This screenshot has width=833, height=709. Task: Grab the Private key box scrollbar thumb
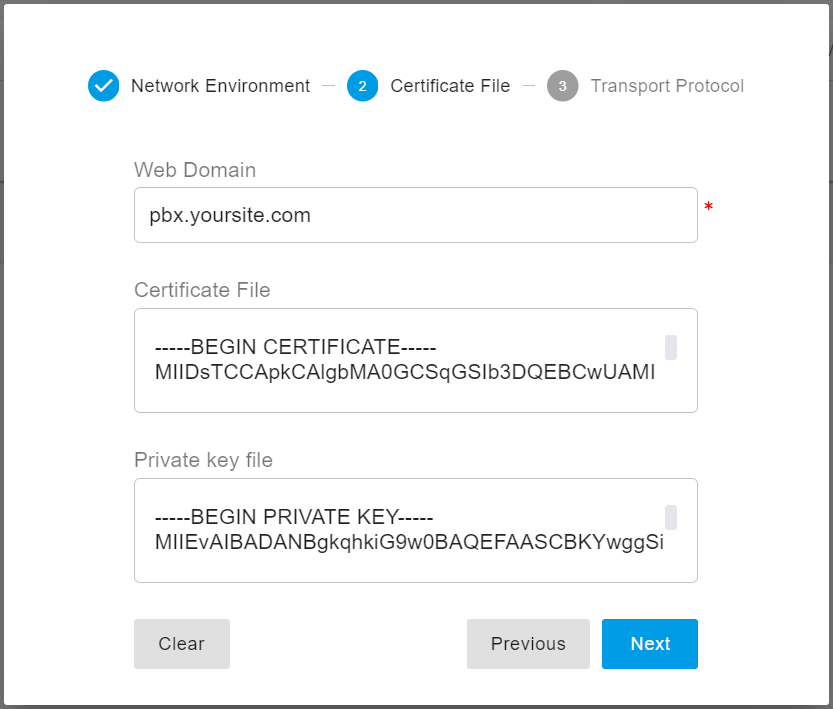click(671, 517)
